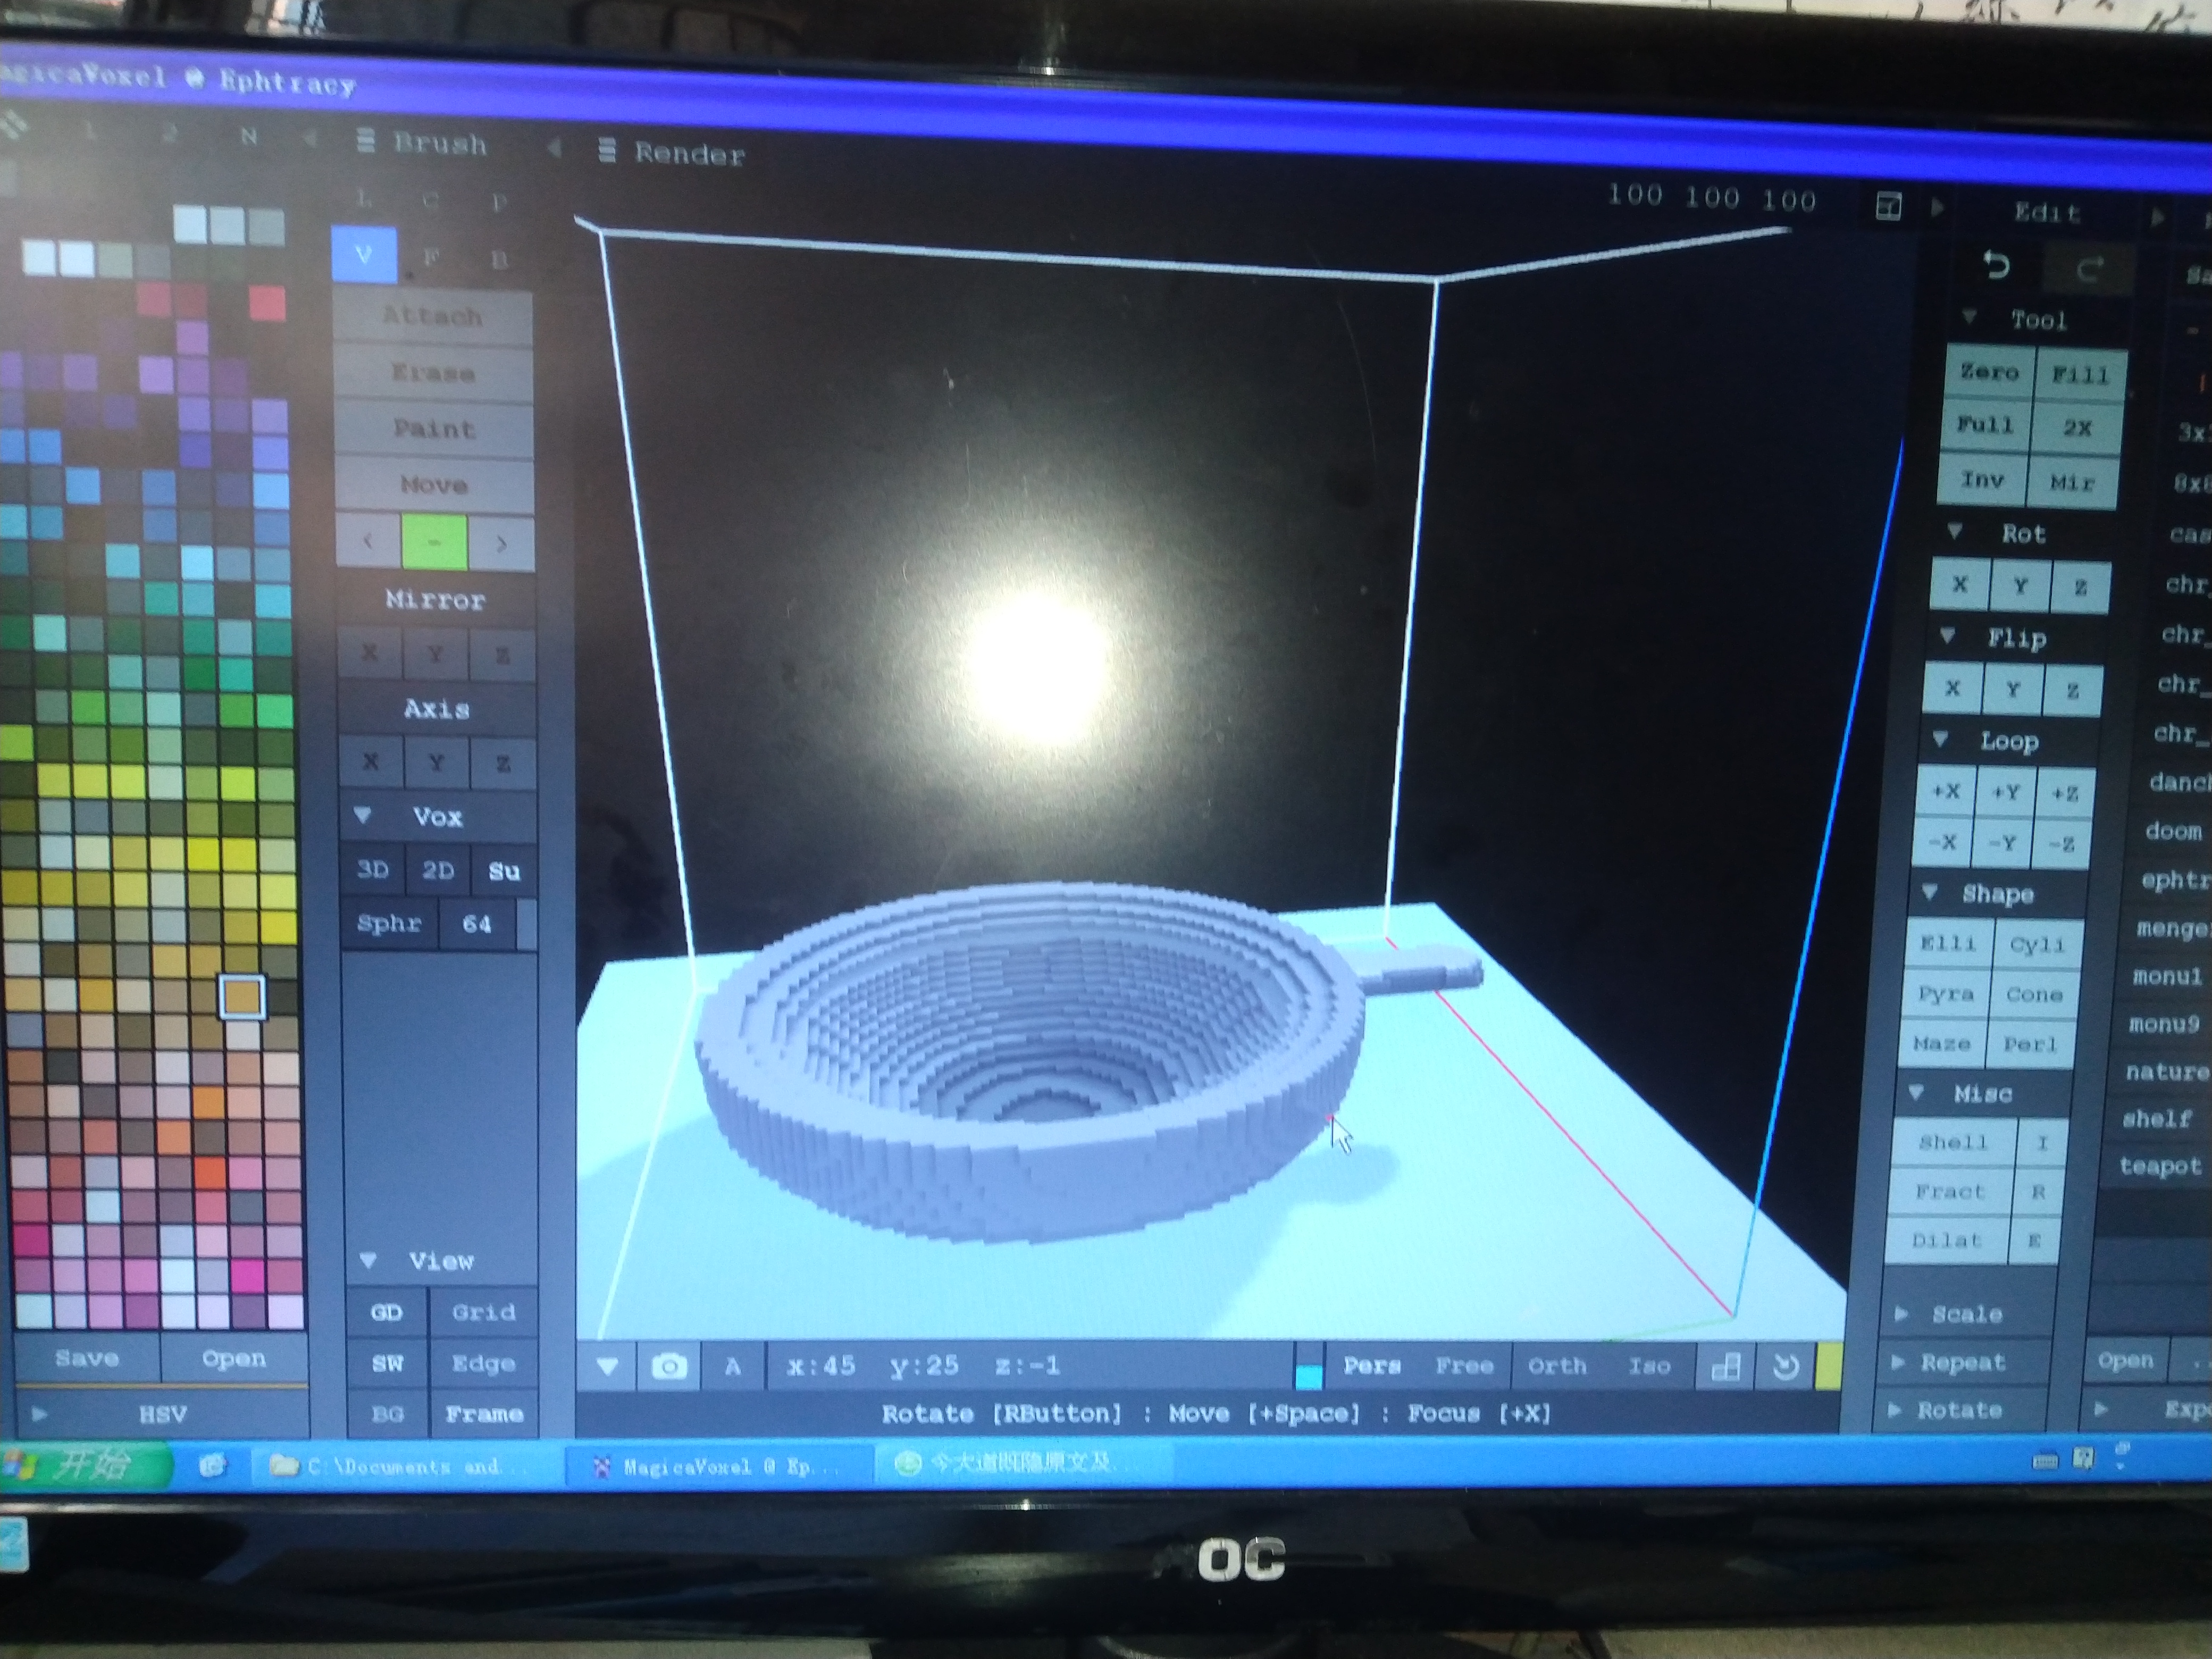Expand the Repeat section
The width and height of the screenshot is (2212, 1659).
[1897, 1361]
